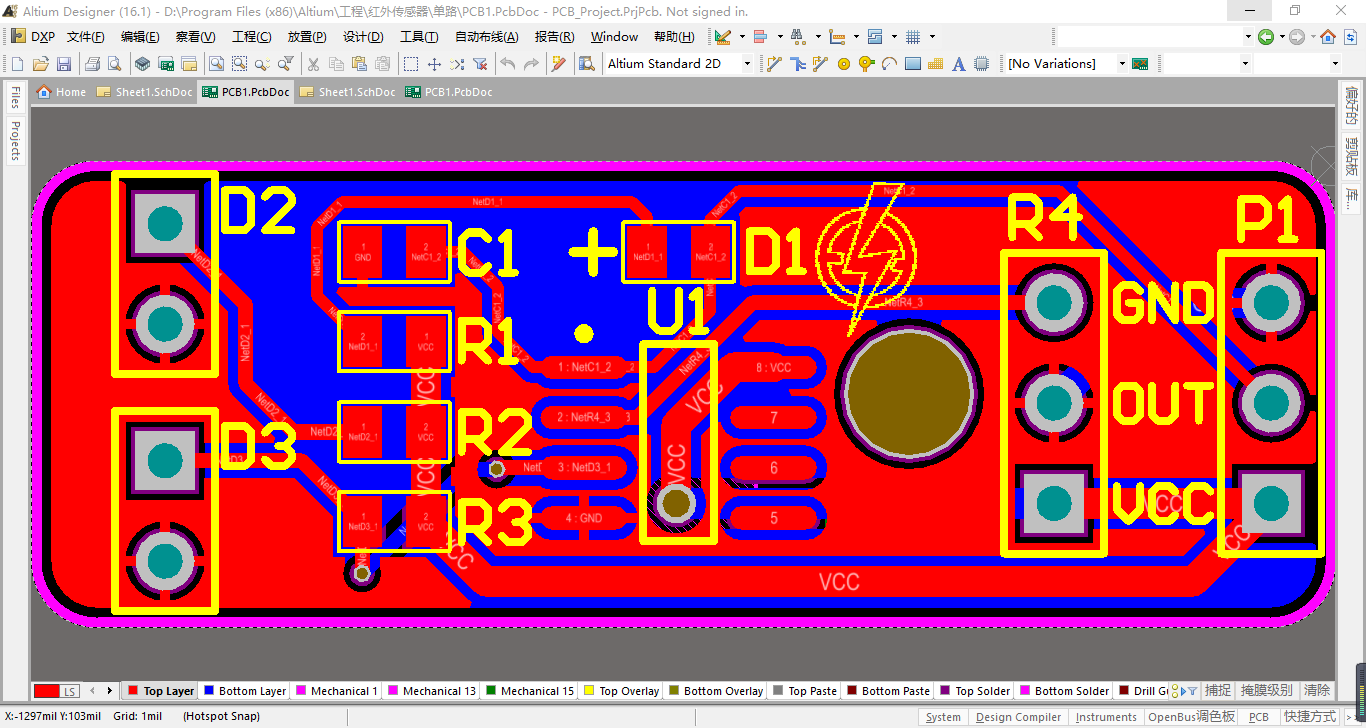The height and width of the screenshot is (728, 1366).
Task: Select the interactive routing tool
Action: [774, 64]
